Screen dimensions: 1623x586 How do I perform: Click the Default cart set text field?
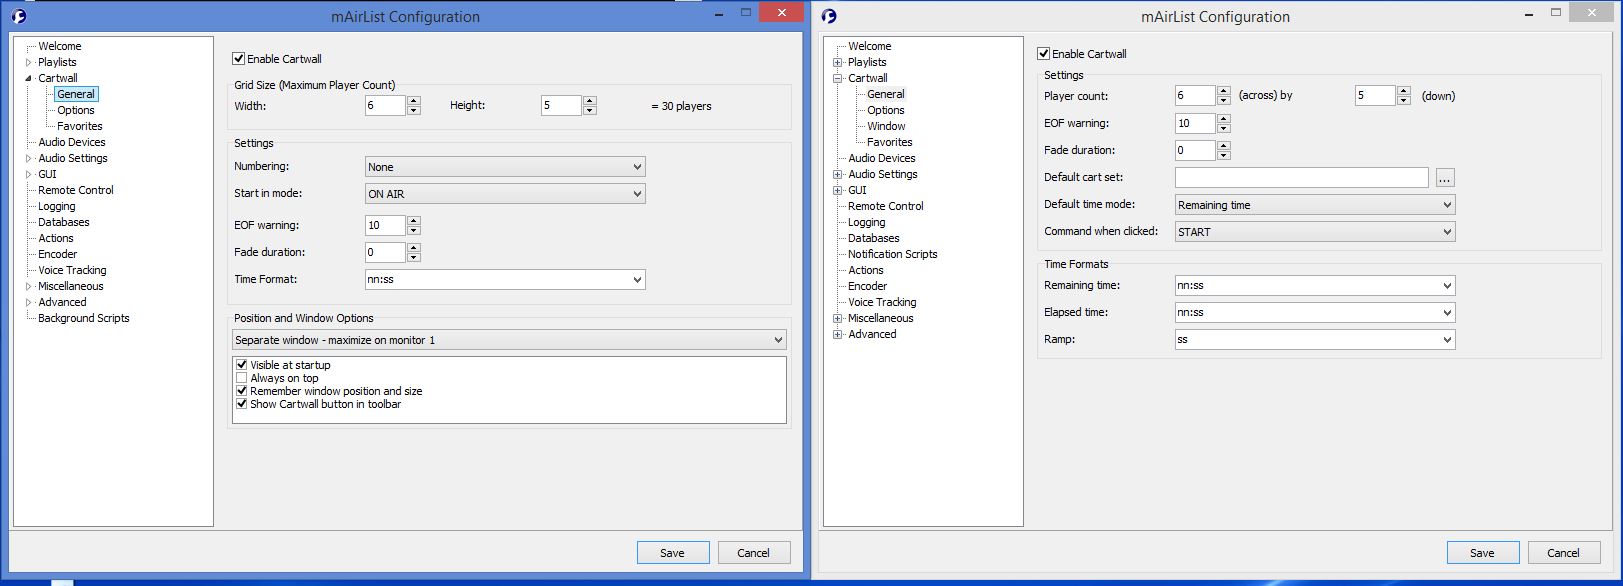click(x=1302, y=178)
